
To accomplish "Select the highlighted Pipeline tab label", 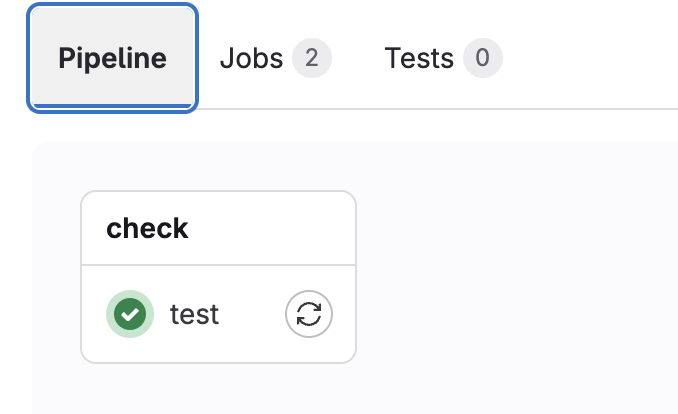I will pyautogui.click(x=113, y=58).
